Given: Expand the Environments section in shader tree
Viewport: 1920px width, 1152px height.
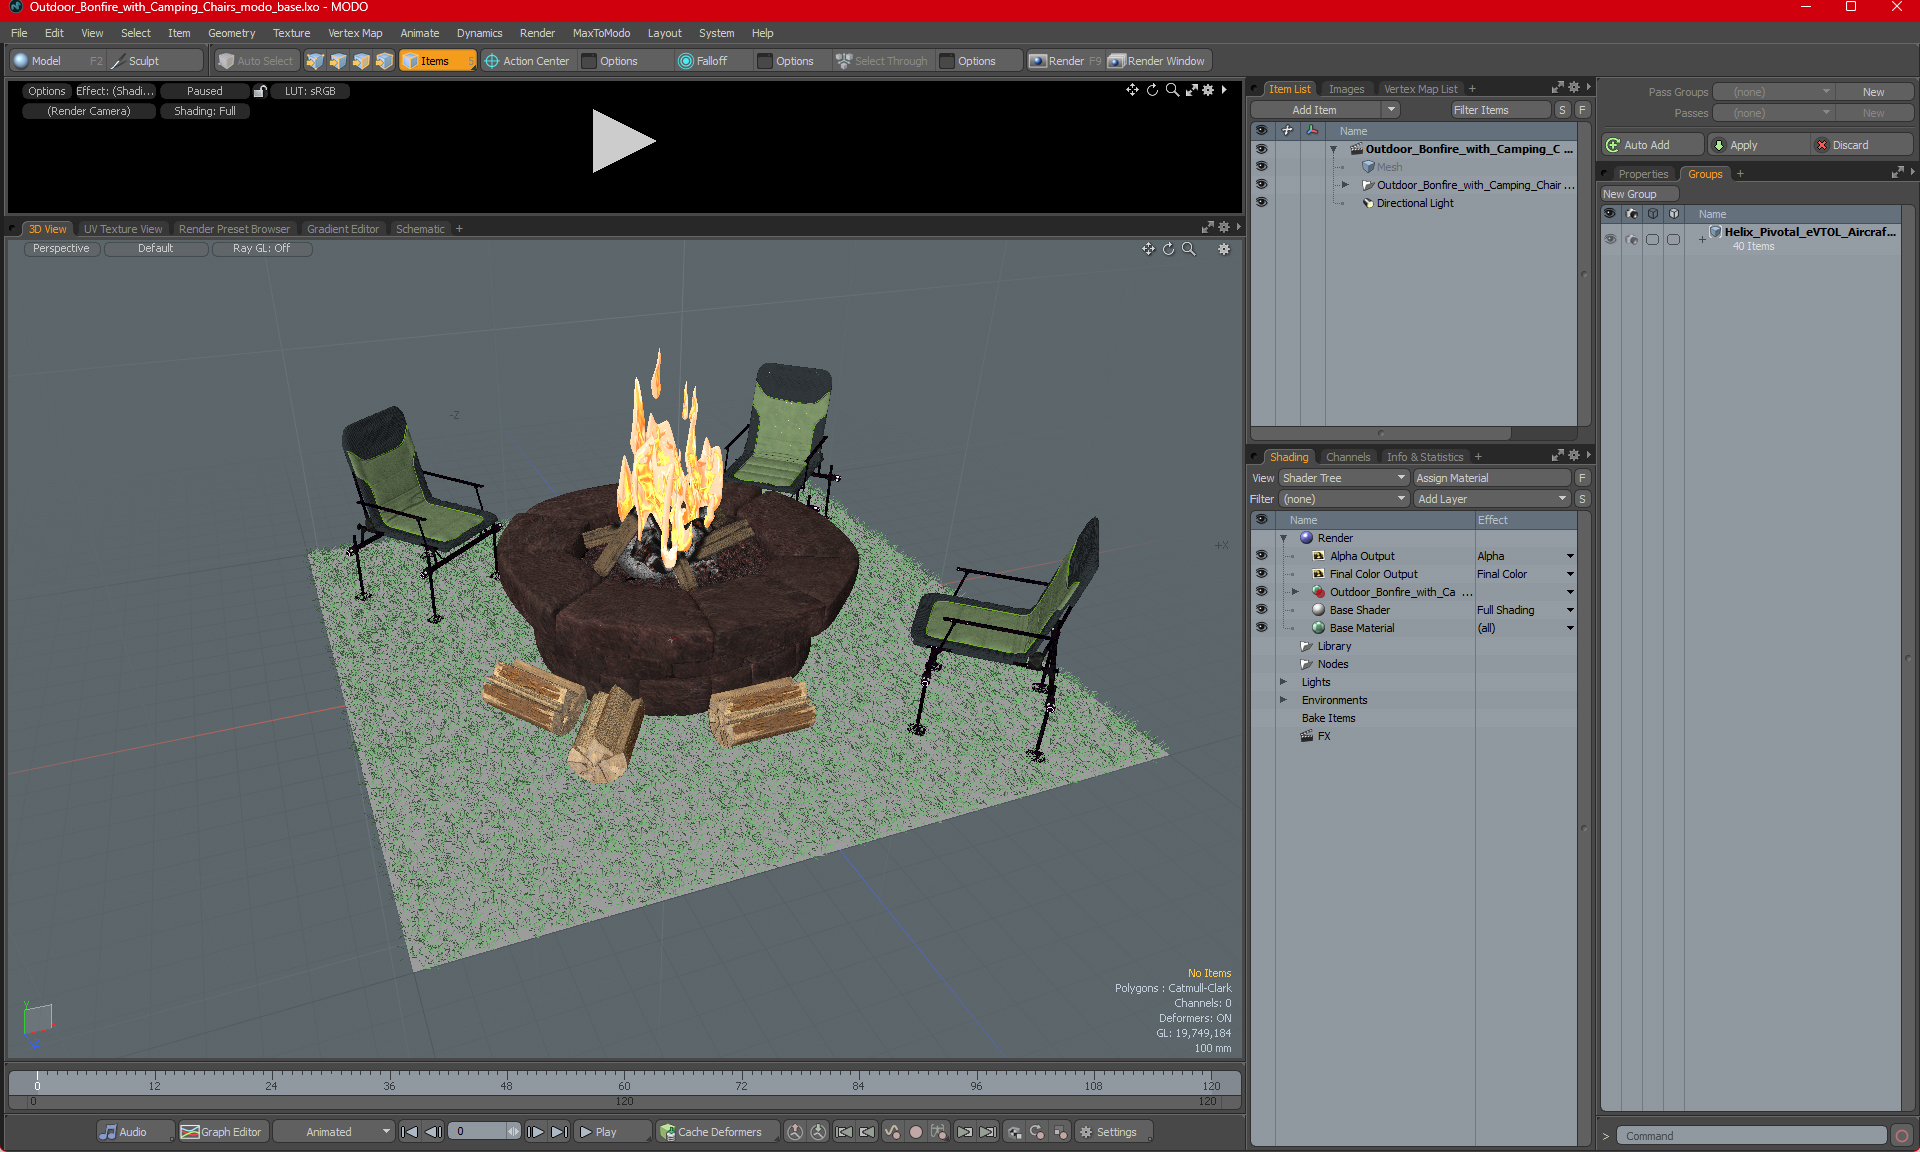Looking at the screenshot, I should 1282,699.
